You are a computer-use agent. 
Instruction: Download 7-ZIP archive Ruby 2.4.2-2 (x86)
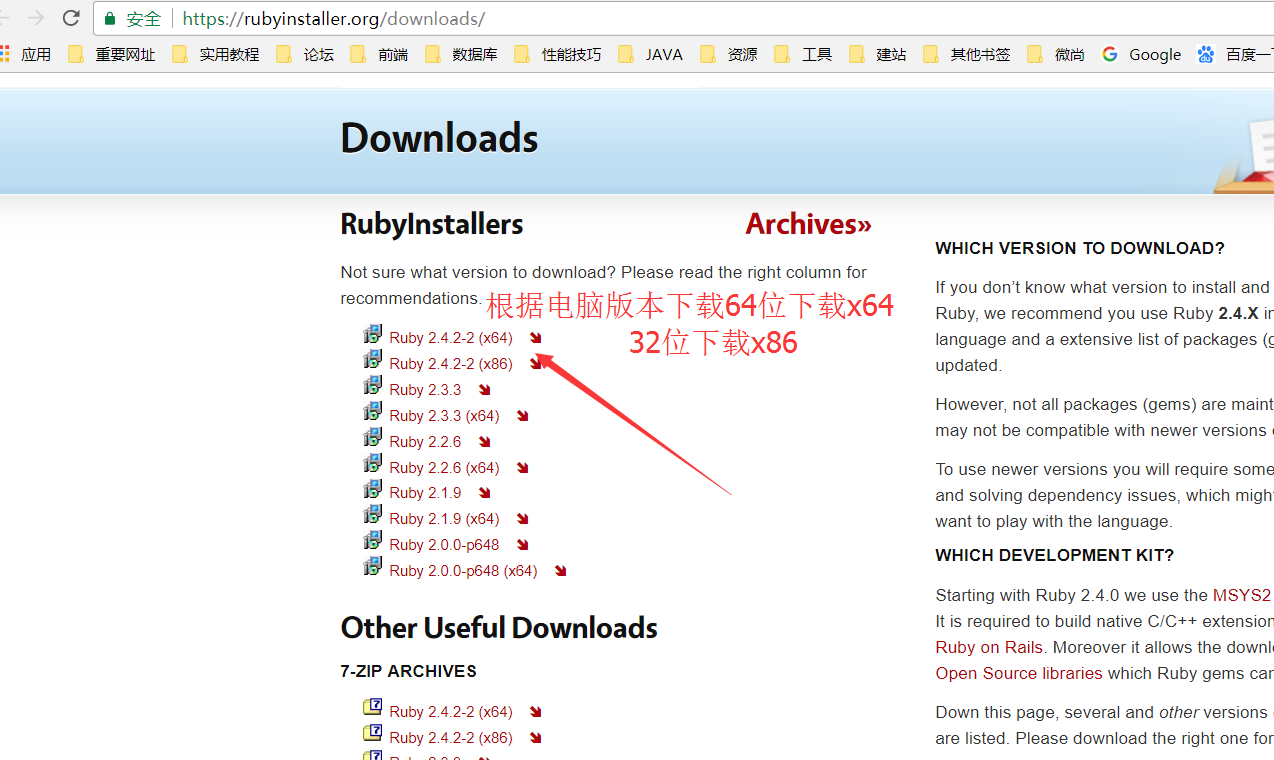point(451,738)
